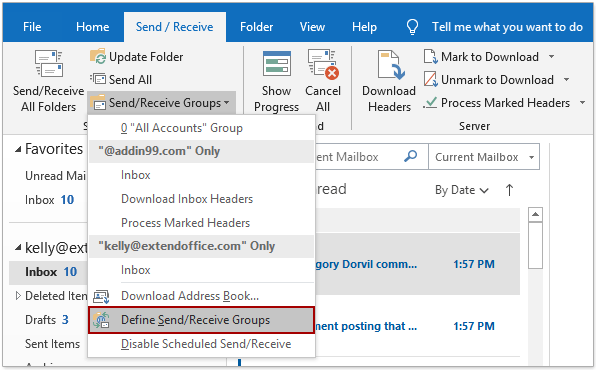Collapse the kelly@ext account tree
This screenshot has height=370, width=596.
click(18, 248)
